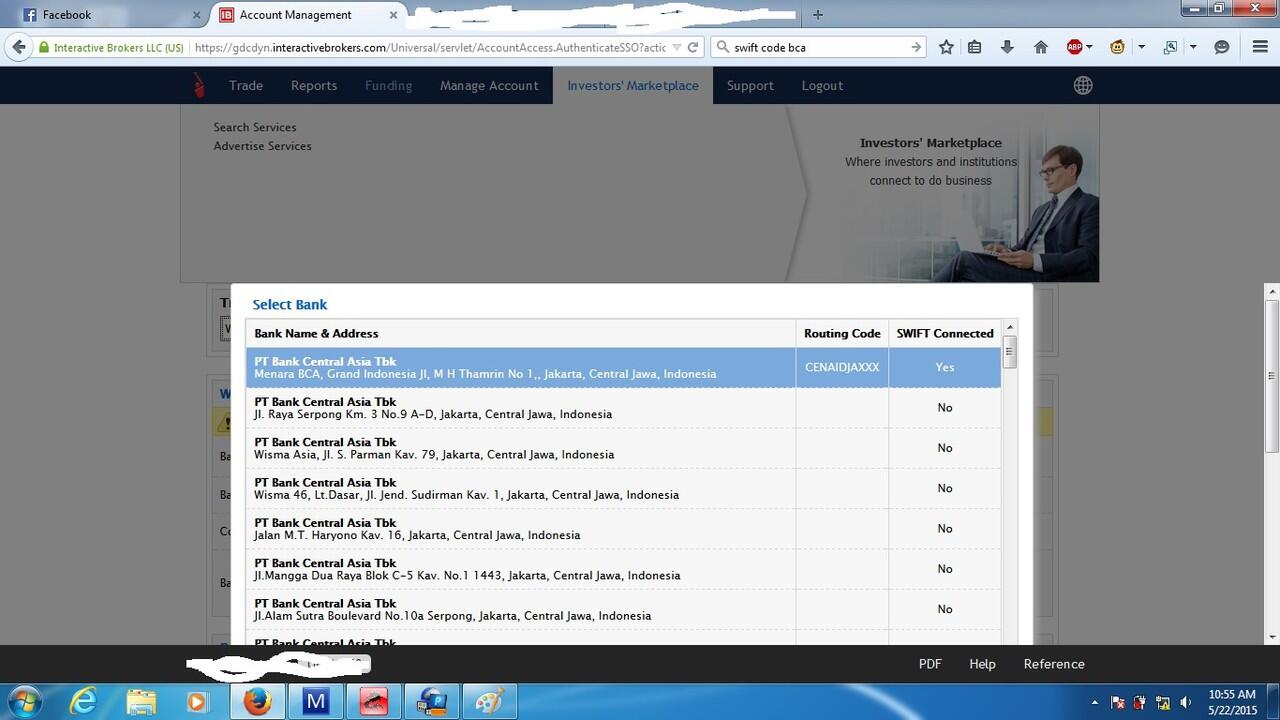Open Paint from the Windows taskbar

[489, 702]
